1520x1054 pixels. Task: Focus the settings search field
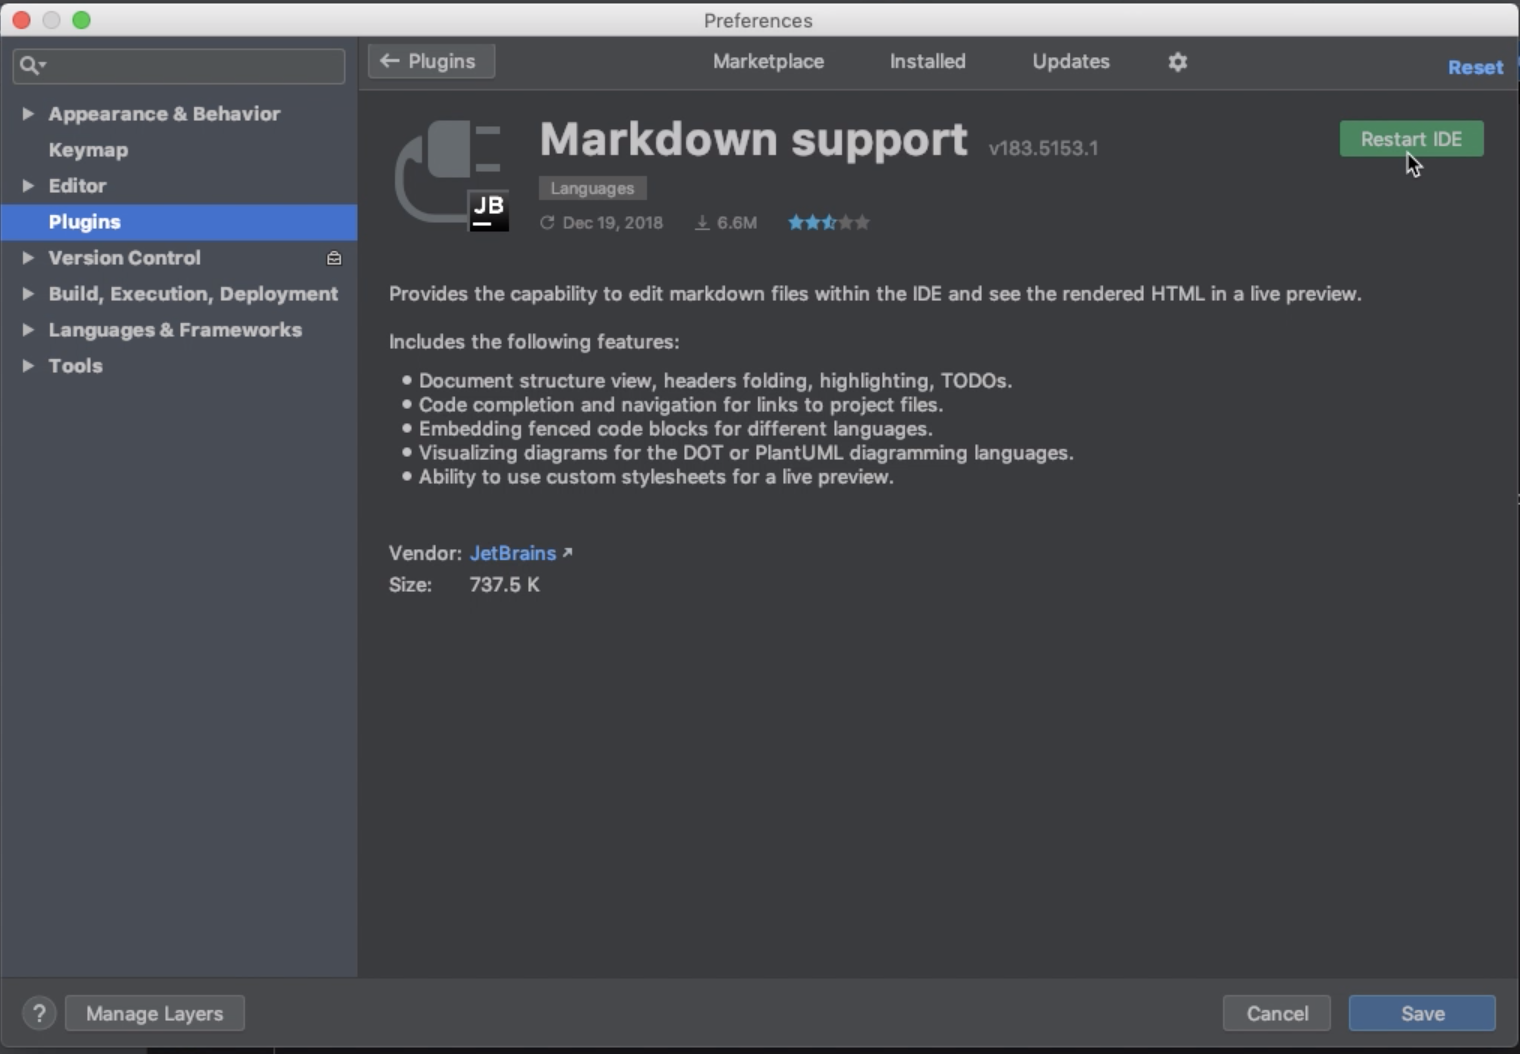179,66
